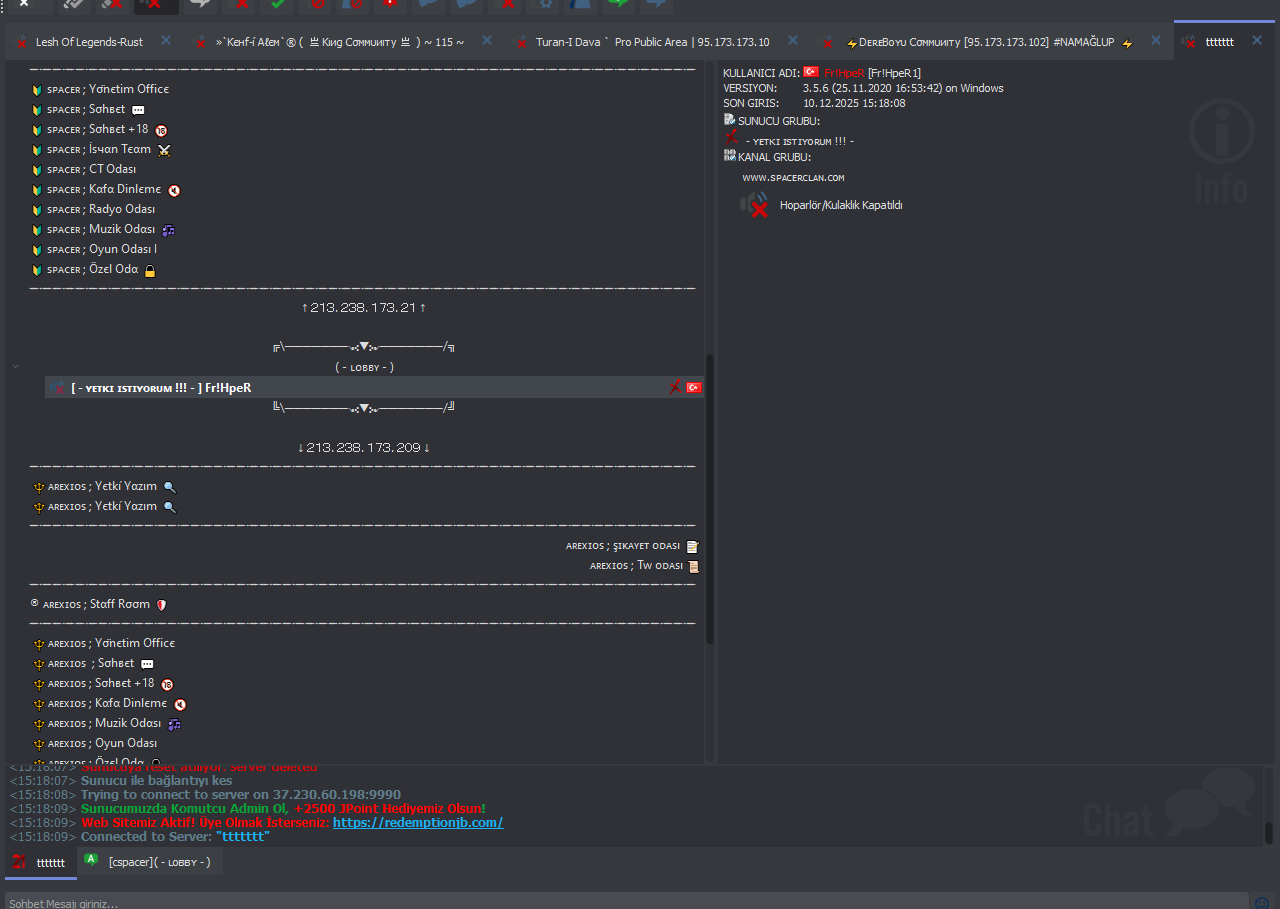Switch to the Lesh Of Legends-Rust tab
Viewport: 1280px width, 909px height.
click(x=89, y=42)
